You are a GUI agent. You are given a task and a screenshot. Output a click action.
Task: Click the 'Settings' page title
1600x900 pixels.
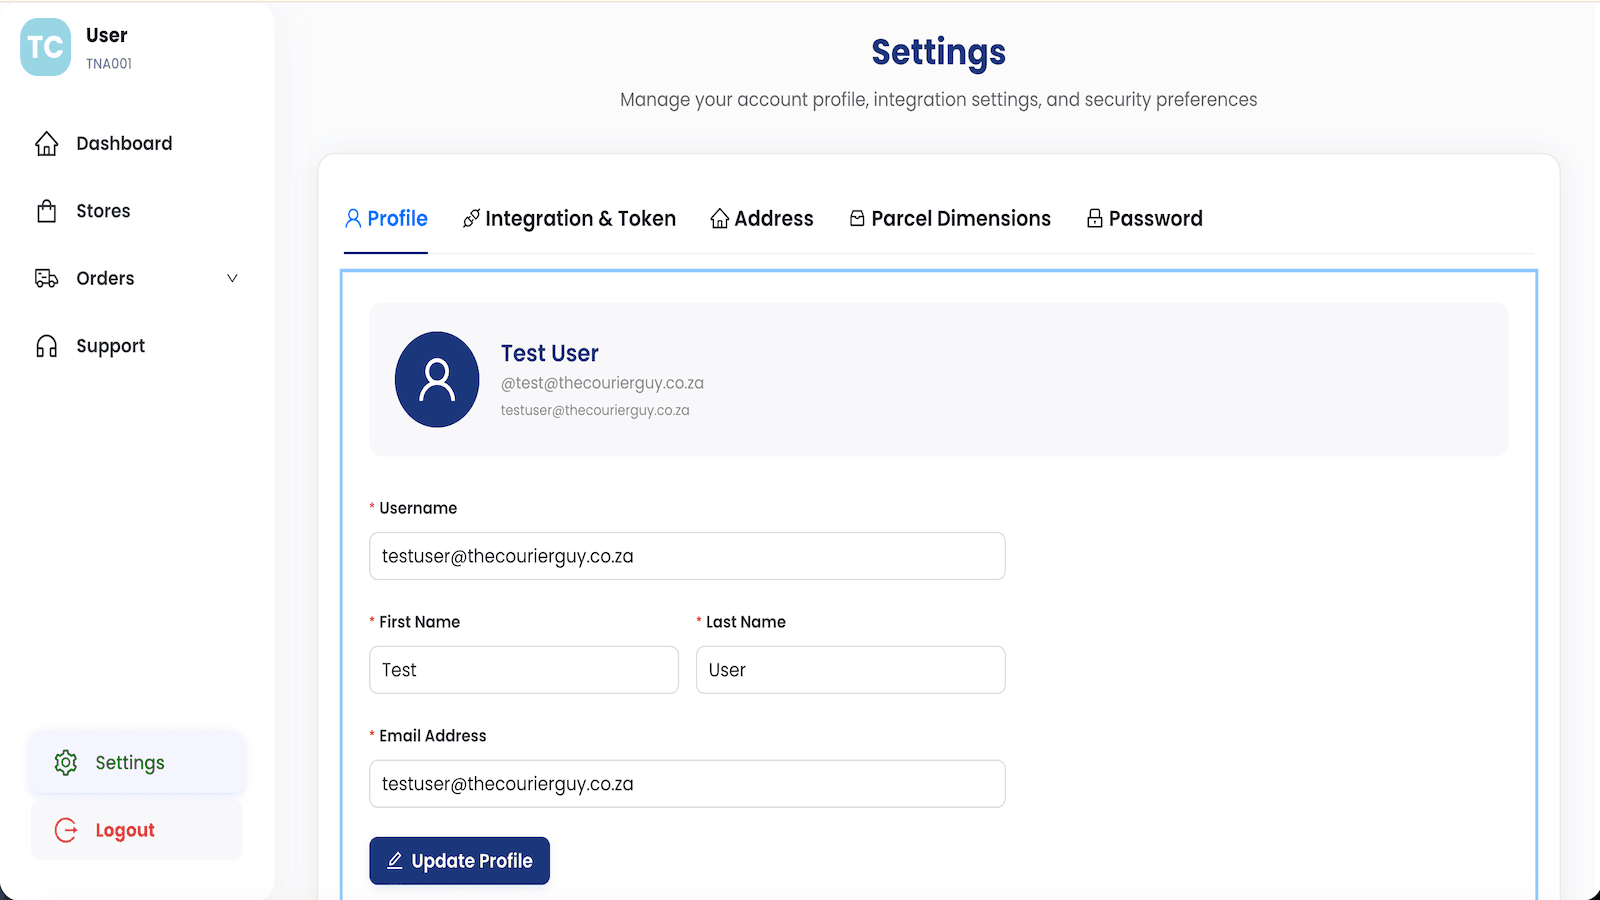click(939, 52)
